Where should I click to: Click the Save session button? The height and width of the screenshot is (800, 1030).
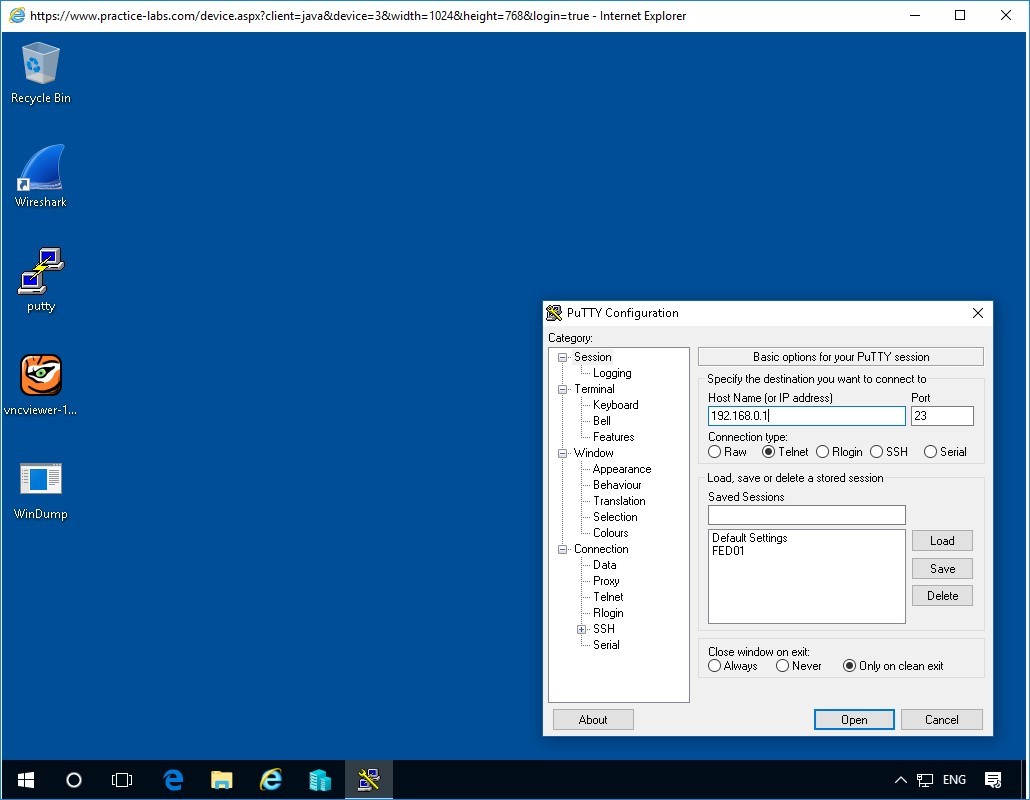click(942, 569)
